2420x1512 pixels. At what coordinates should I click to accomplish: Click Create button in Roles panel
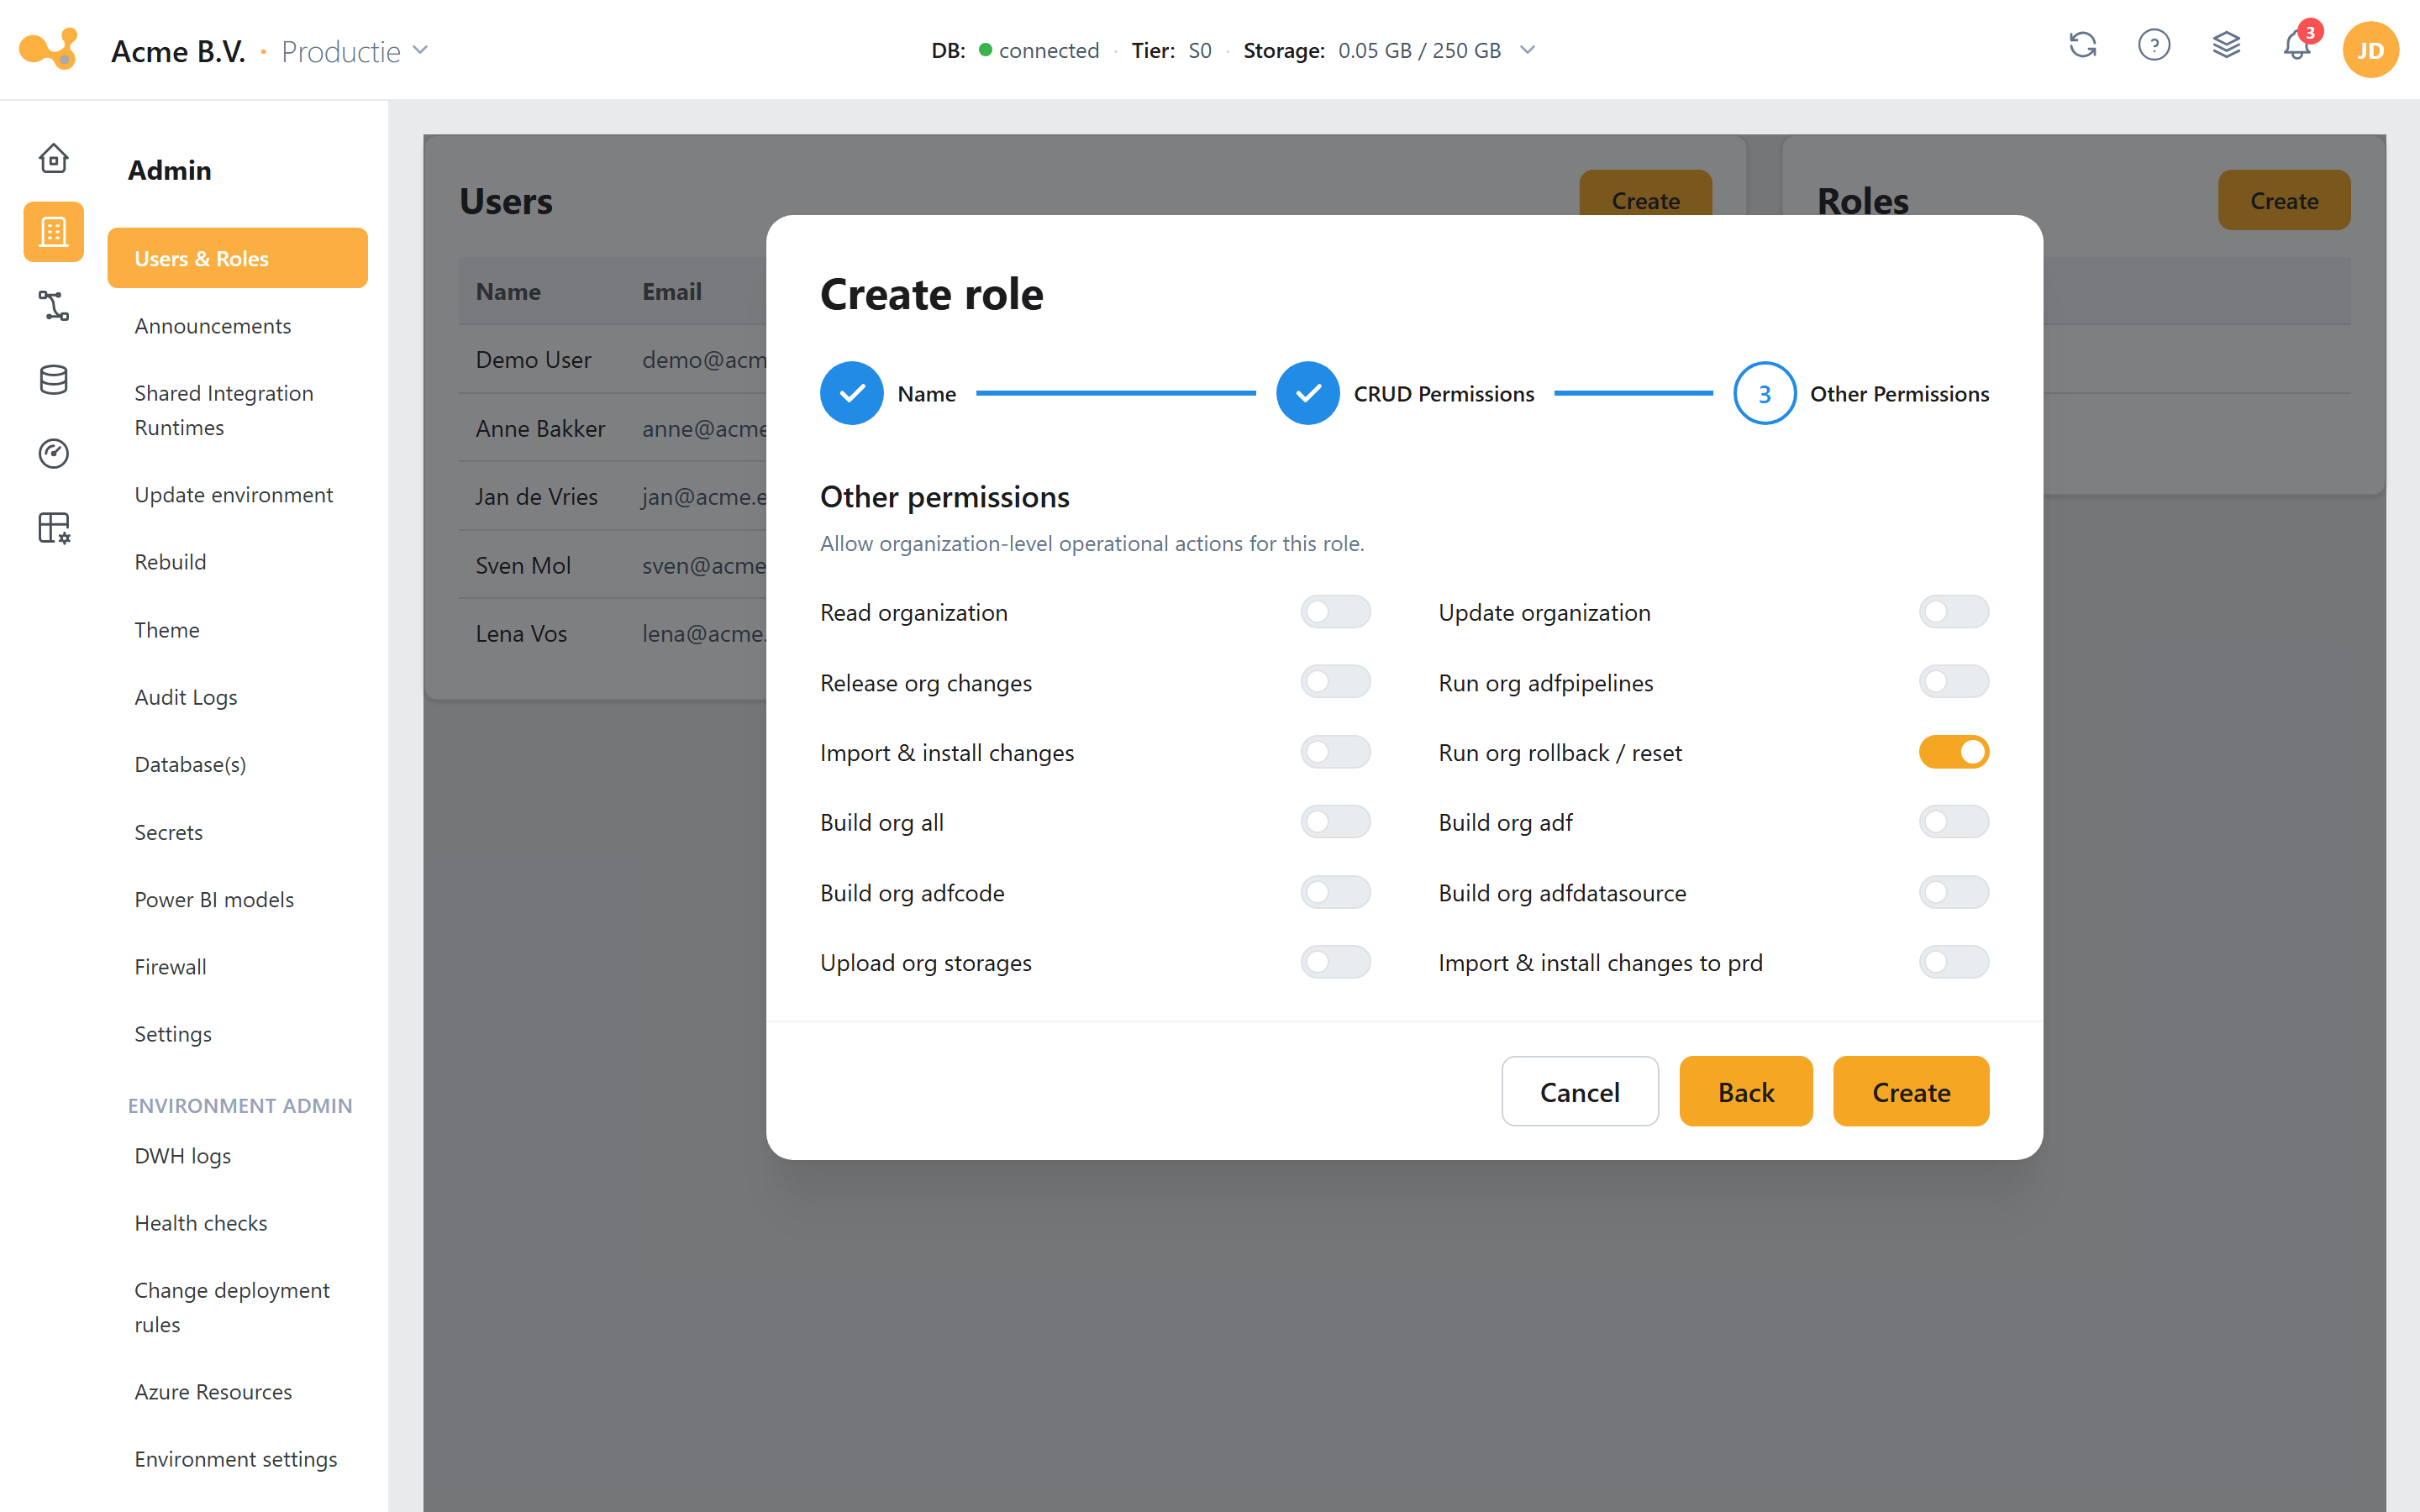[x=2283, y=200]
